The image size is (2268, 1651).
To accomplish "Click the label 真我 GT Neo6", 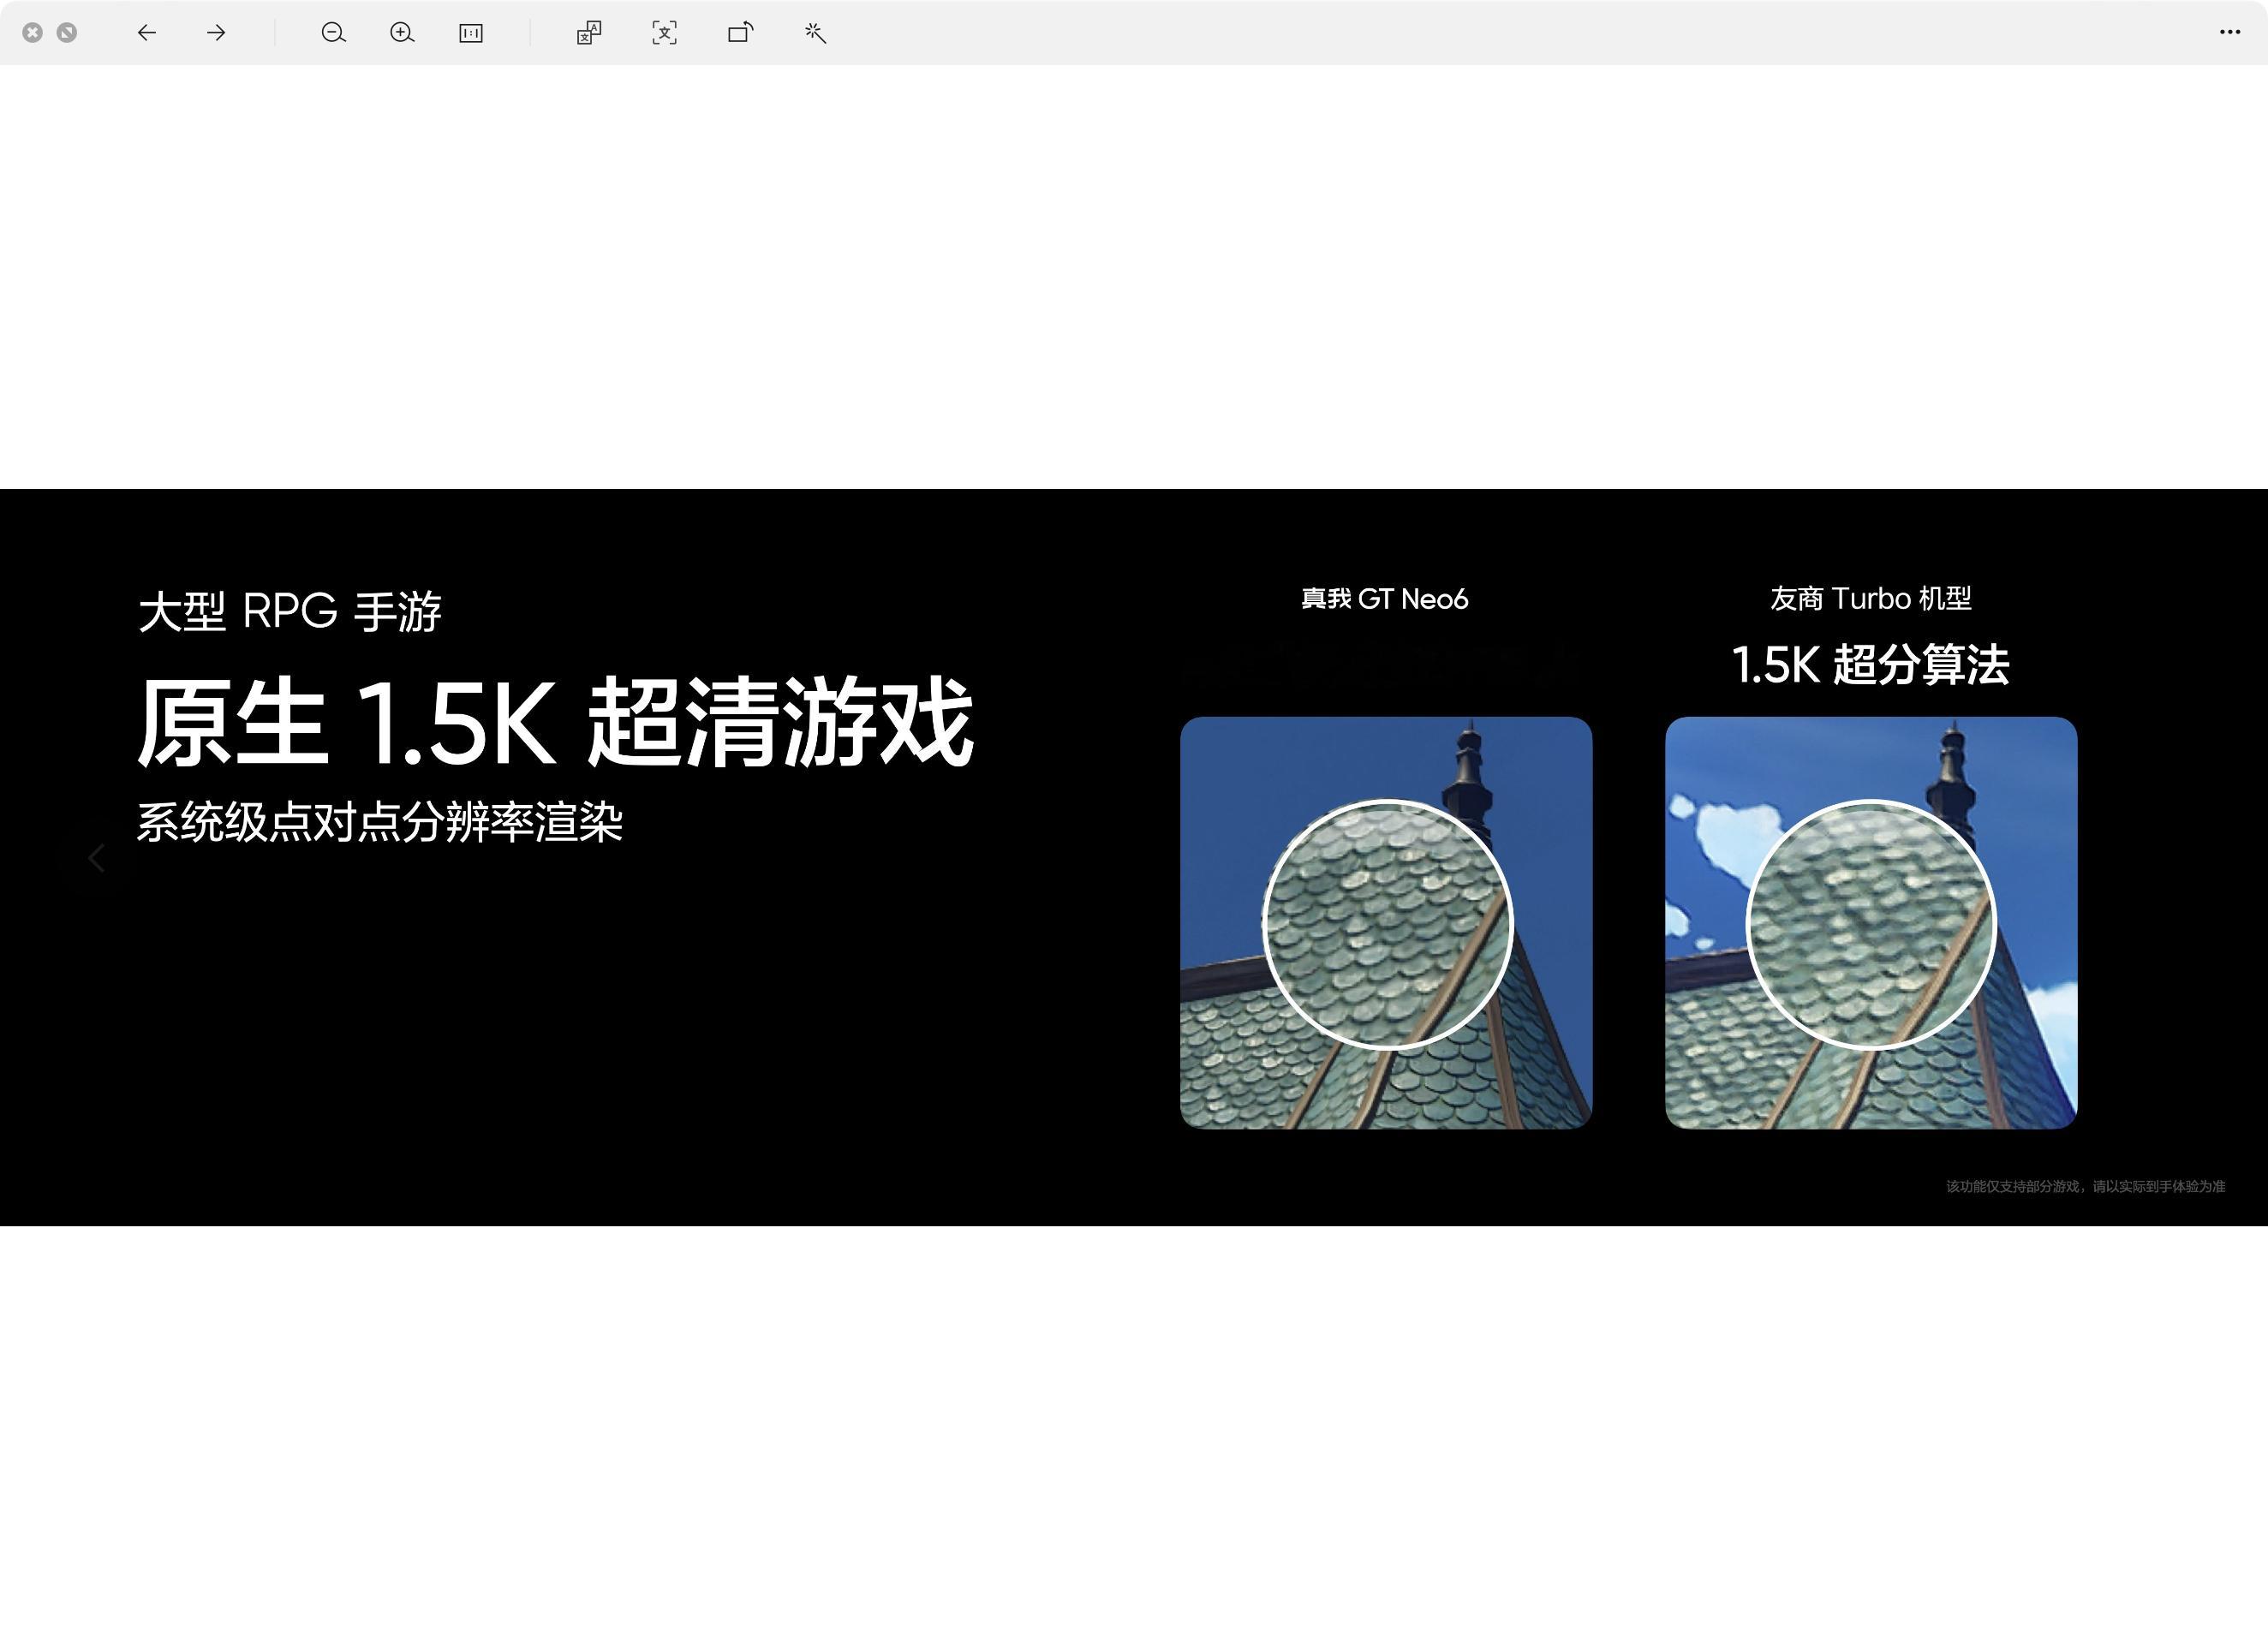I will click(1385, 599).
